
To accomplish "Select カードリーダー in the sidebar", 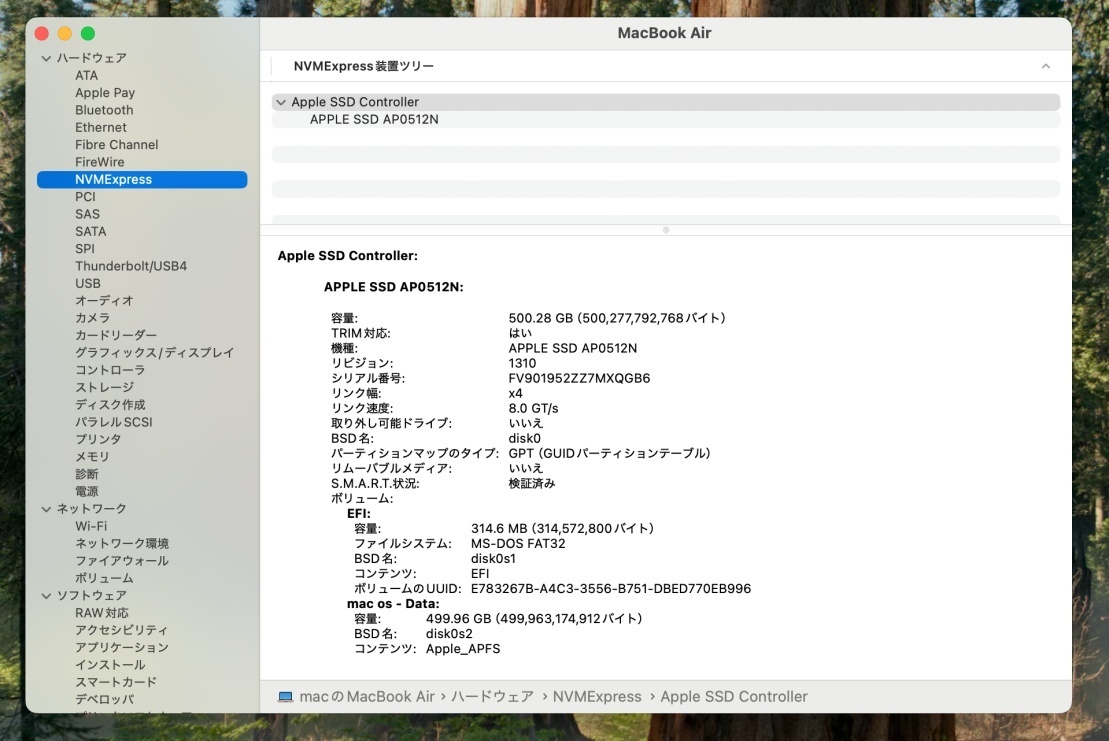I will click(x=116, y=335).
